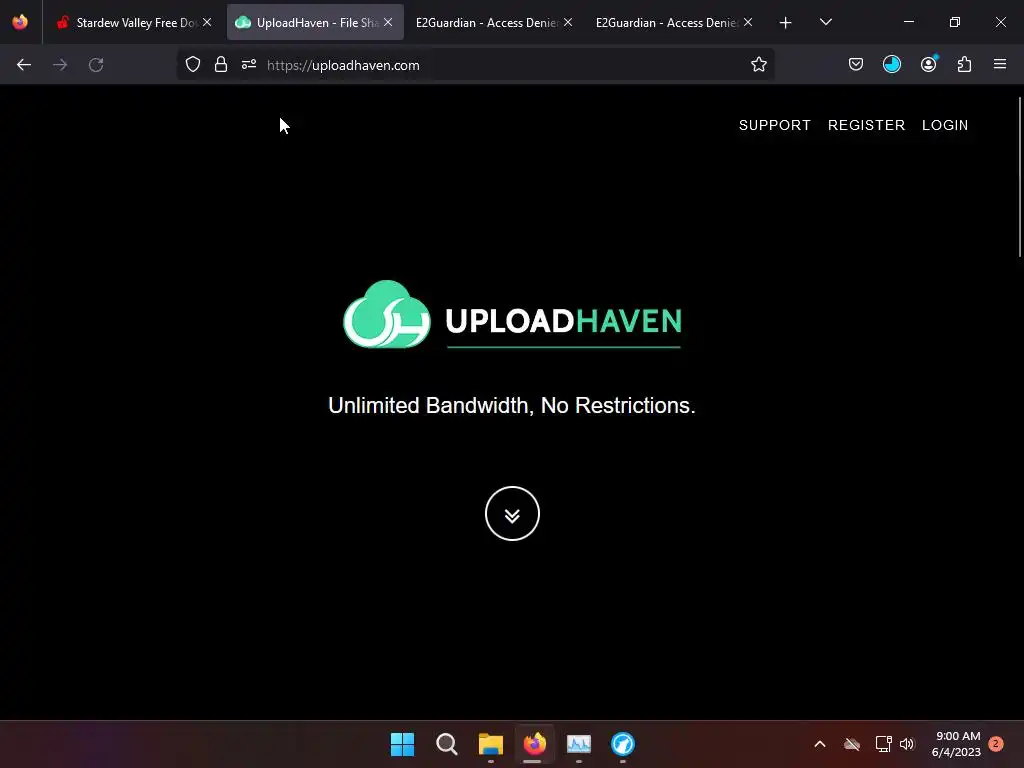Open the Firefox application hamburger menu
This screenshot has width=1024, height=768.
(x=1000, y=64)
